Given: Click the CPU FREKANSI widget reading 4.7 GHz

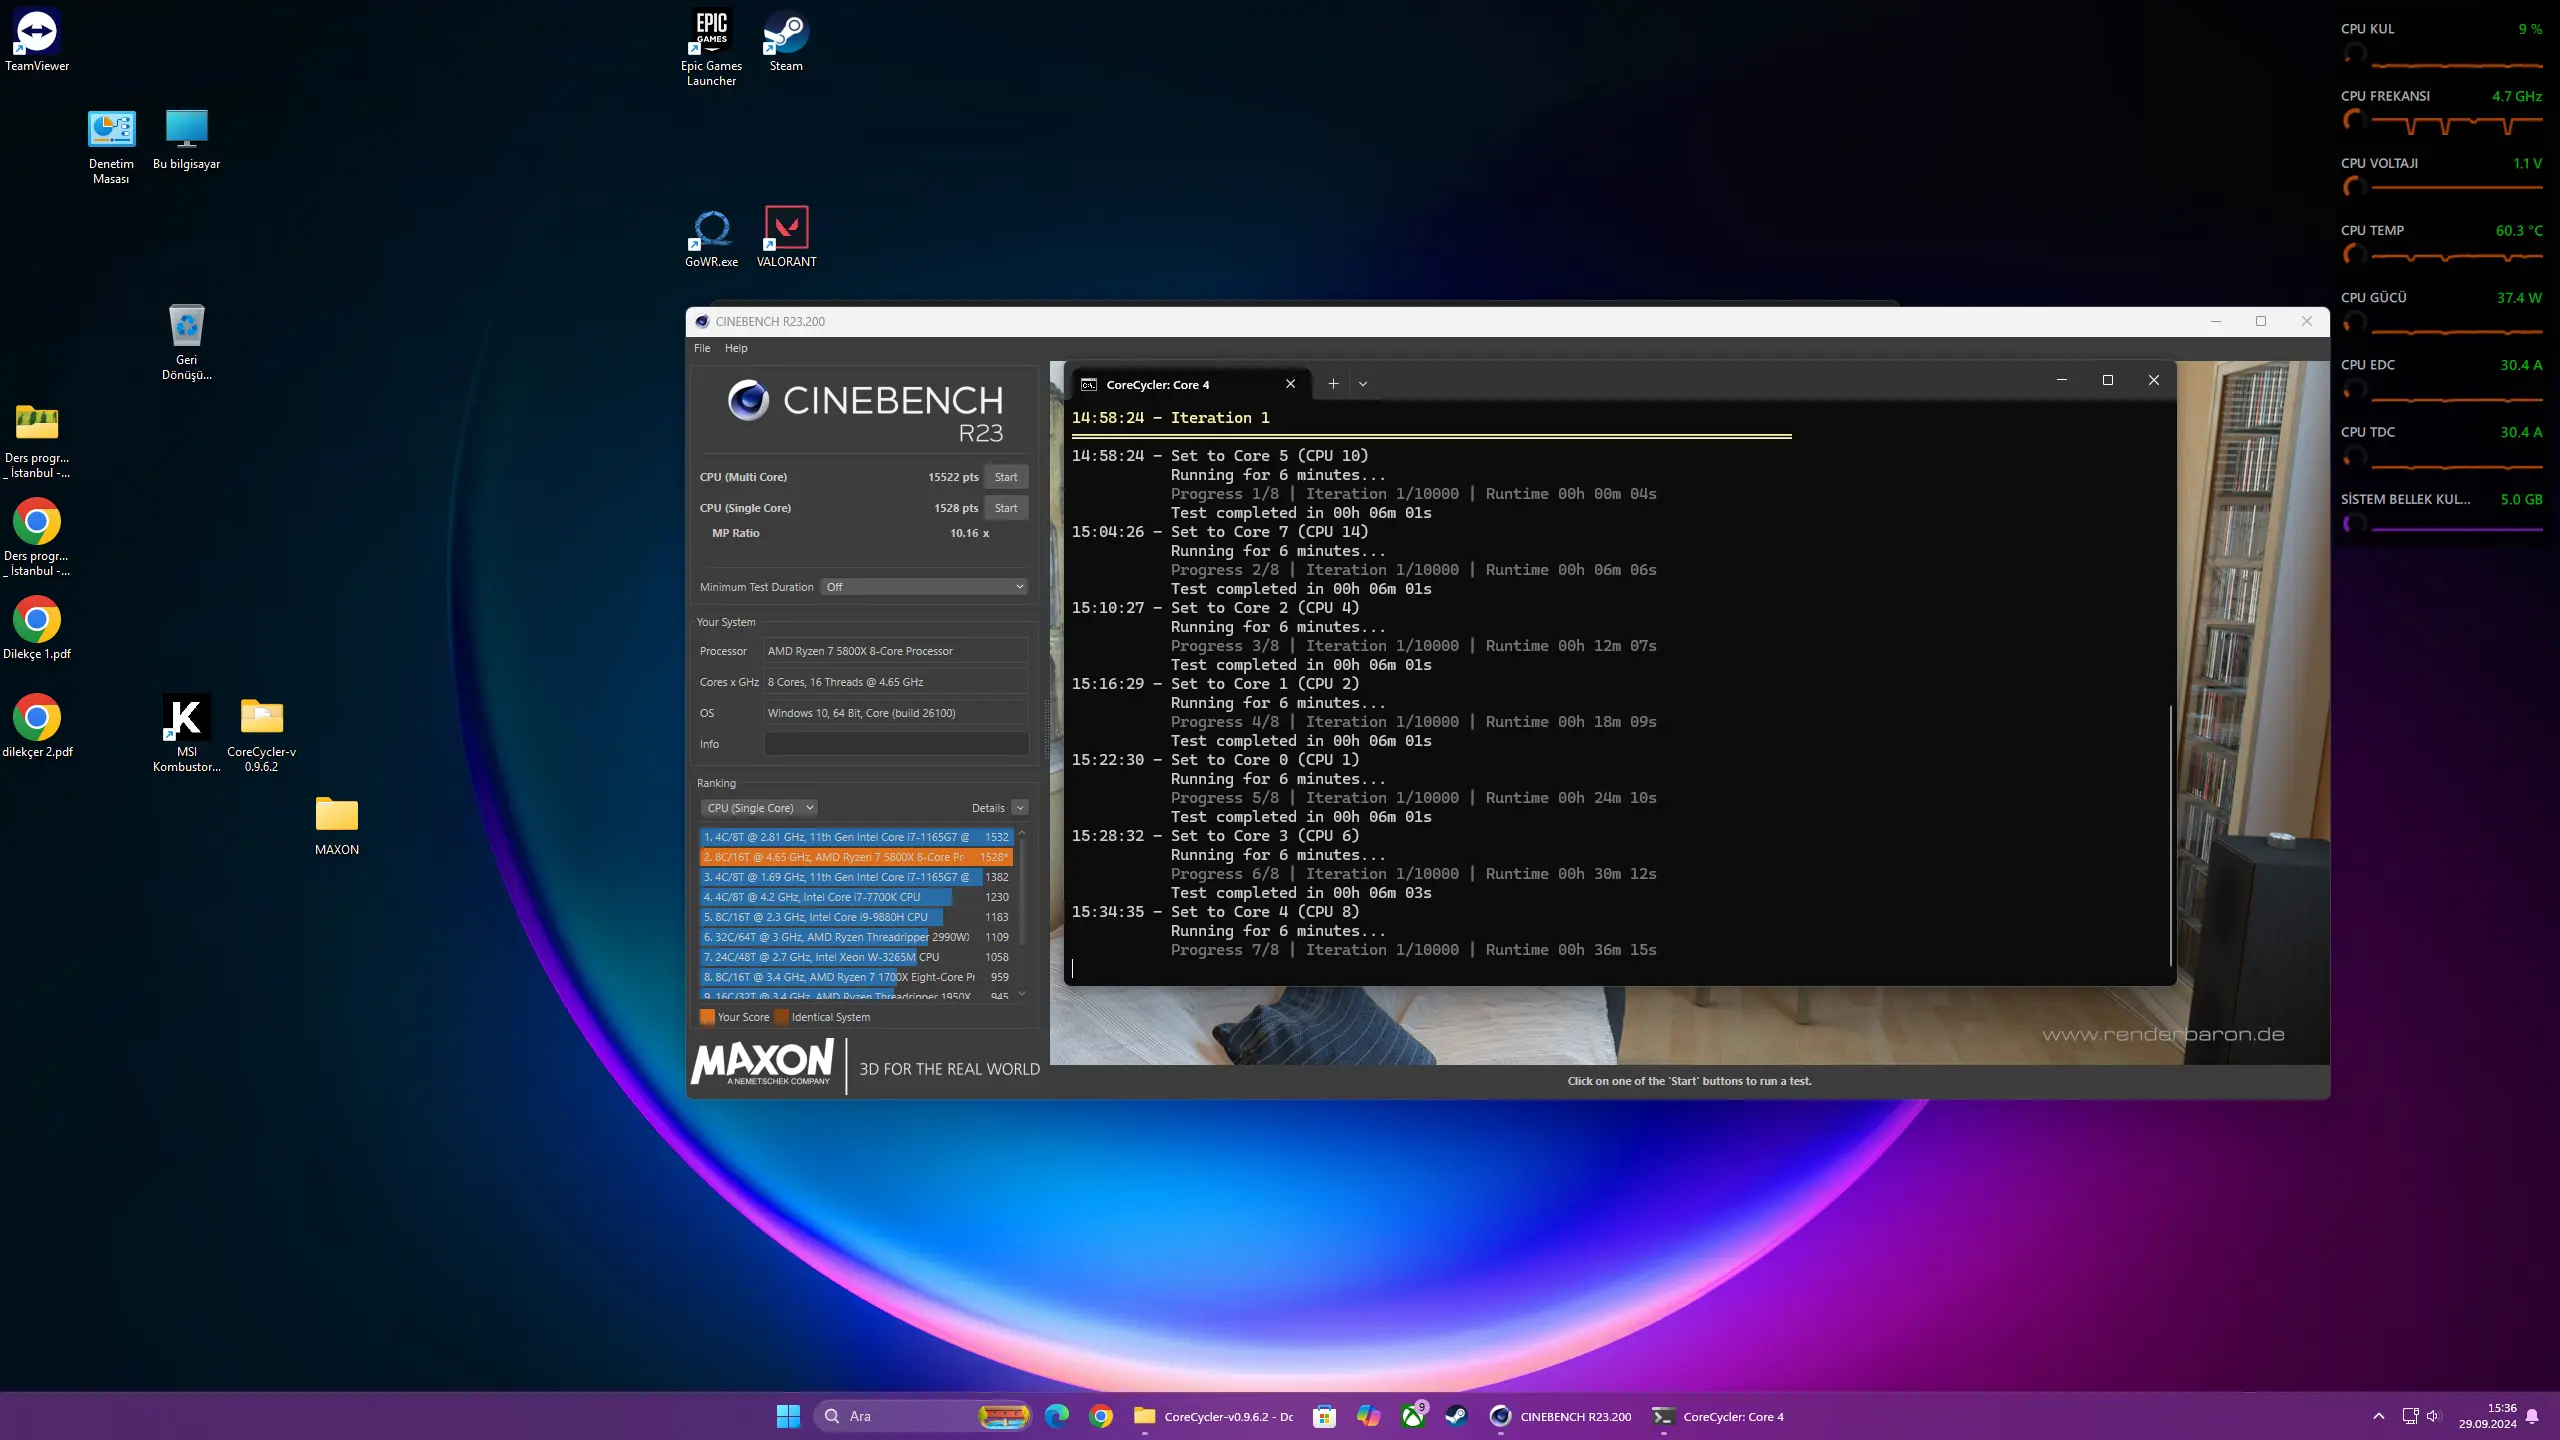Looking at the screenshot, I should click(x=2441, y=110).
